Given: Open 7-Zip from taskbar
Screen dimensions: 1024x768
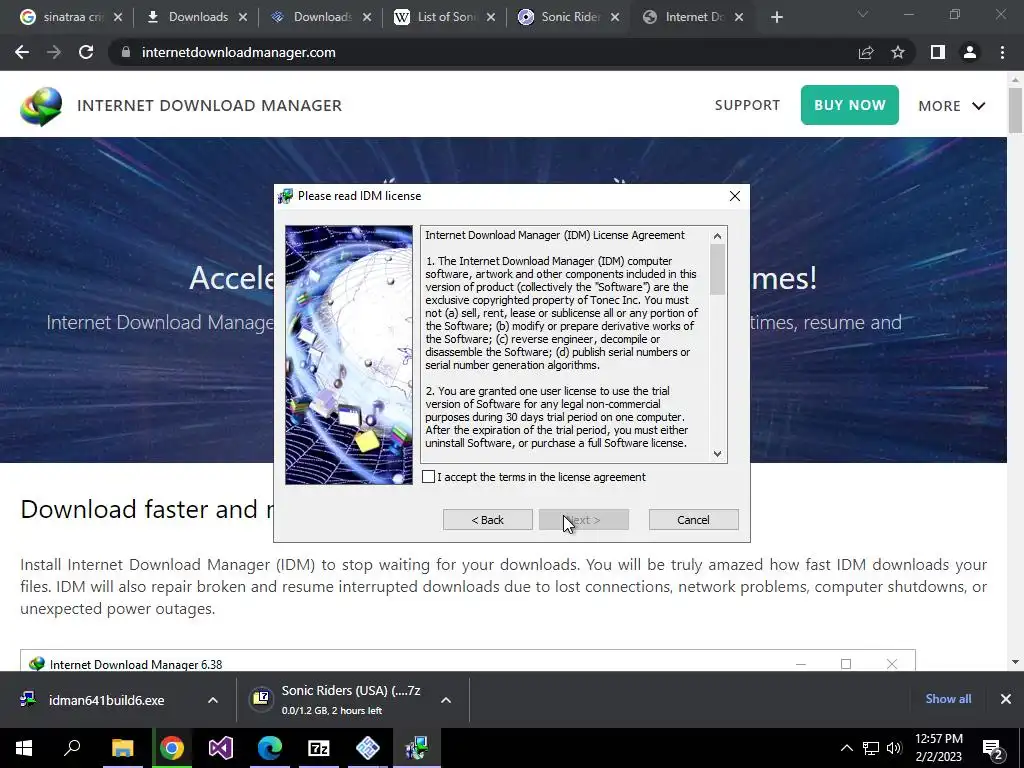Looking at the screenshot, I should 319,748.
